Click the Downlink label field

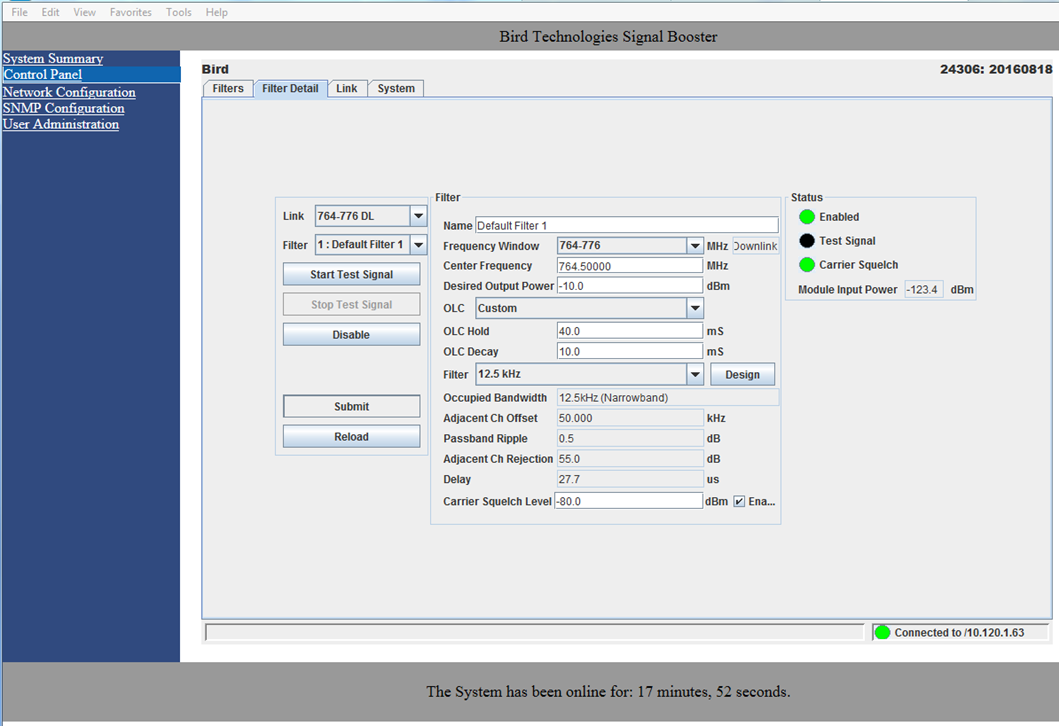click(756, 246)
